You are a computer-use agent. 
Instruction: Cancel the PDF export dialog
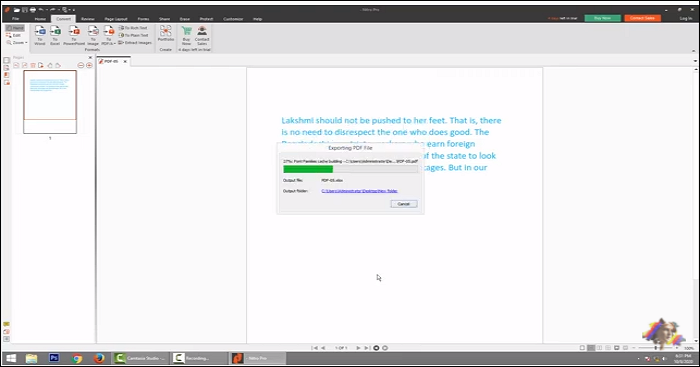tap(404, 204)
